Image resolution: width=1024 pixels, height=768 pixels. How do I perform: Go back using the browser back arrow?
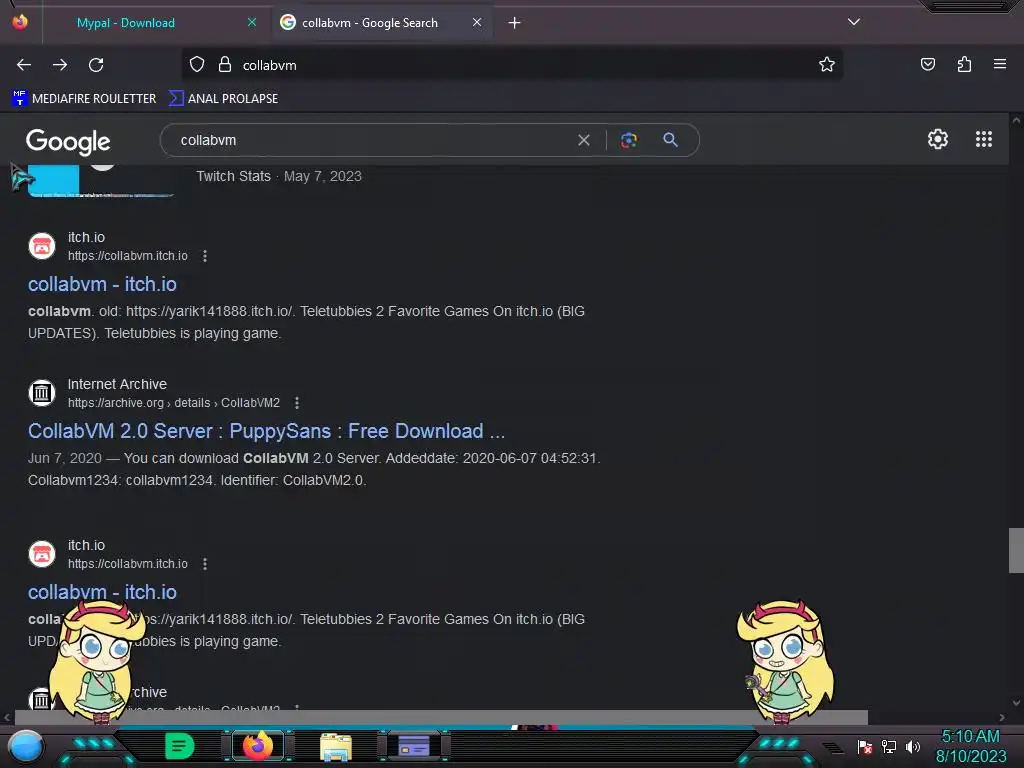click(24, 65)
